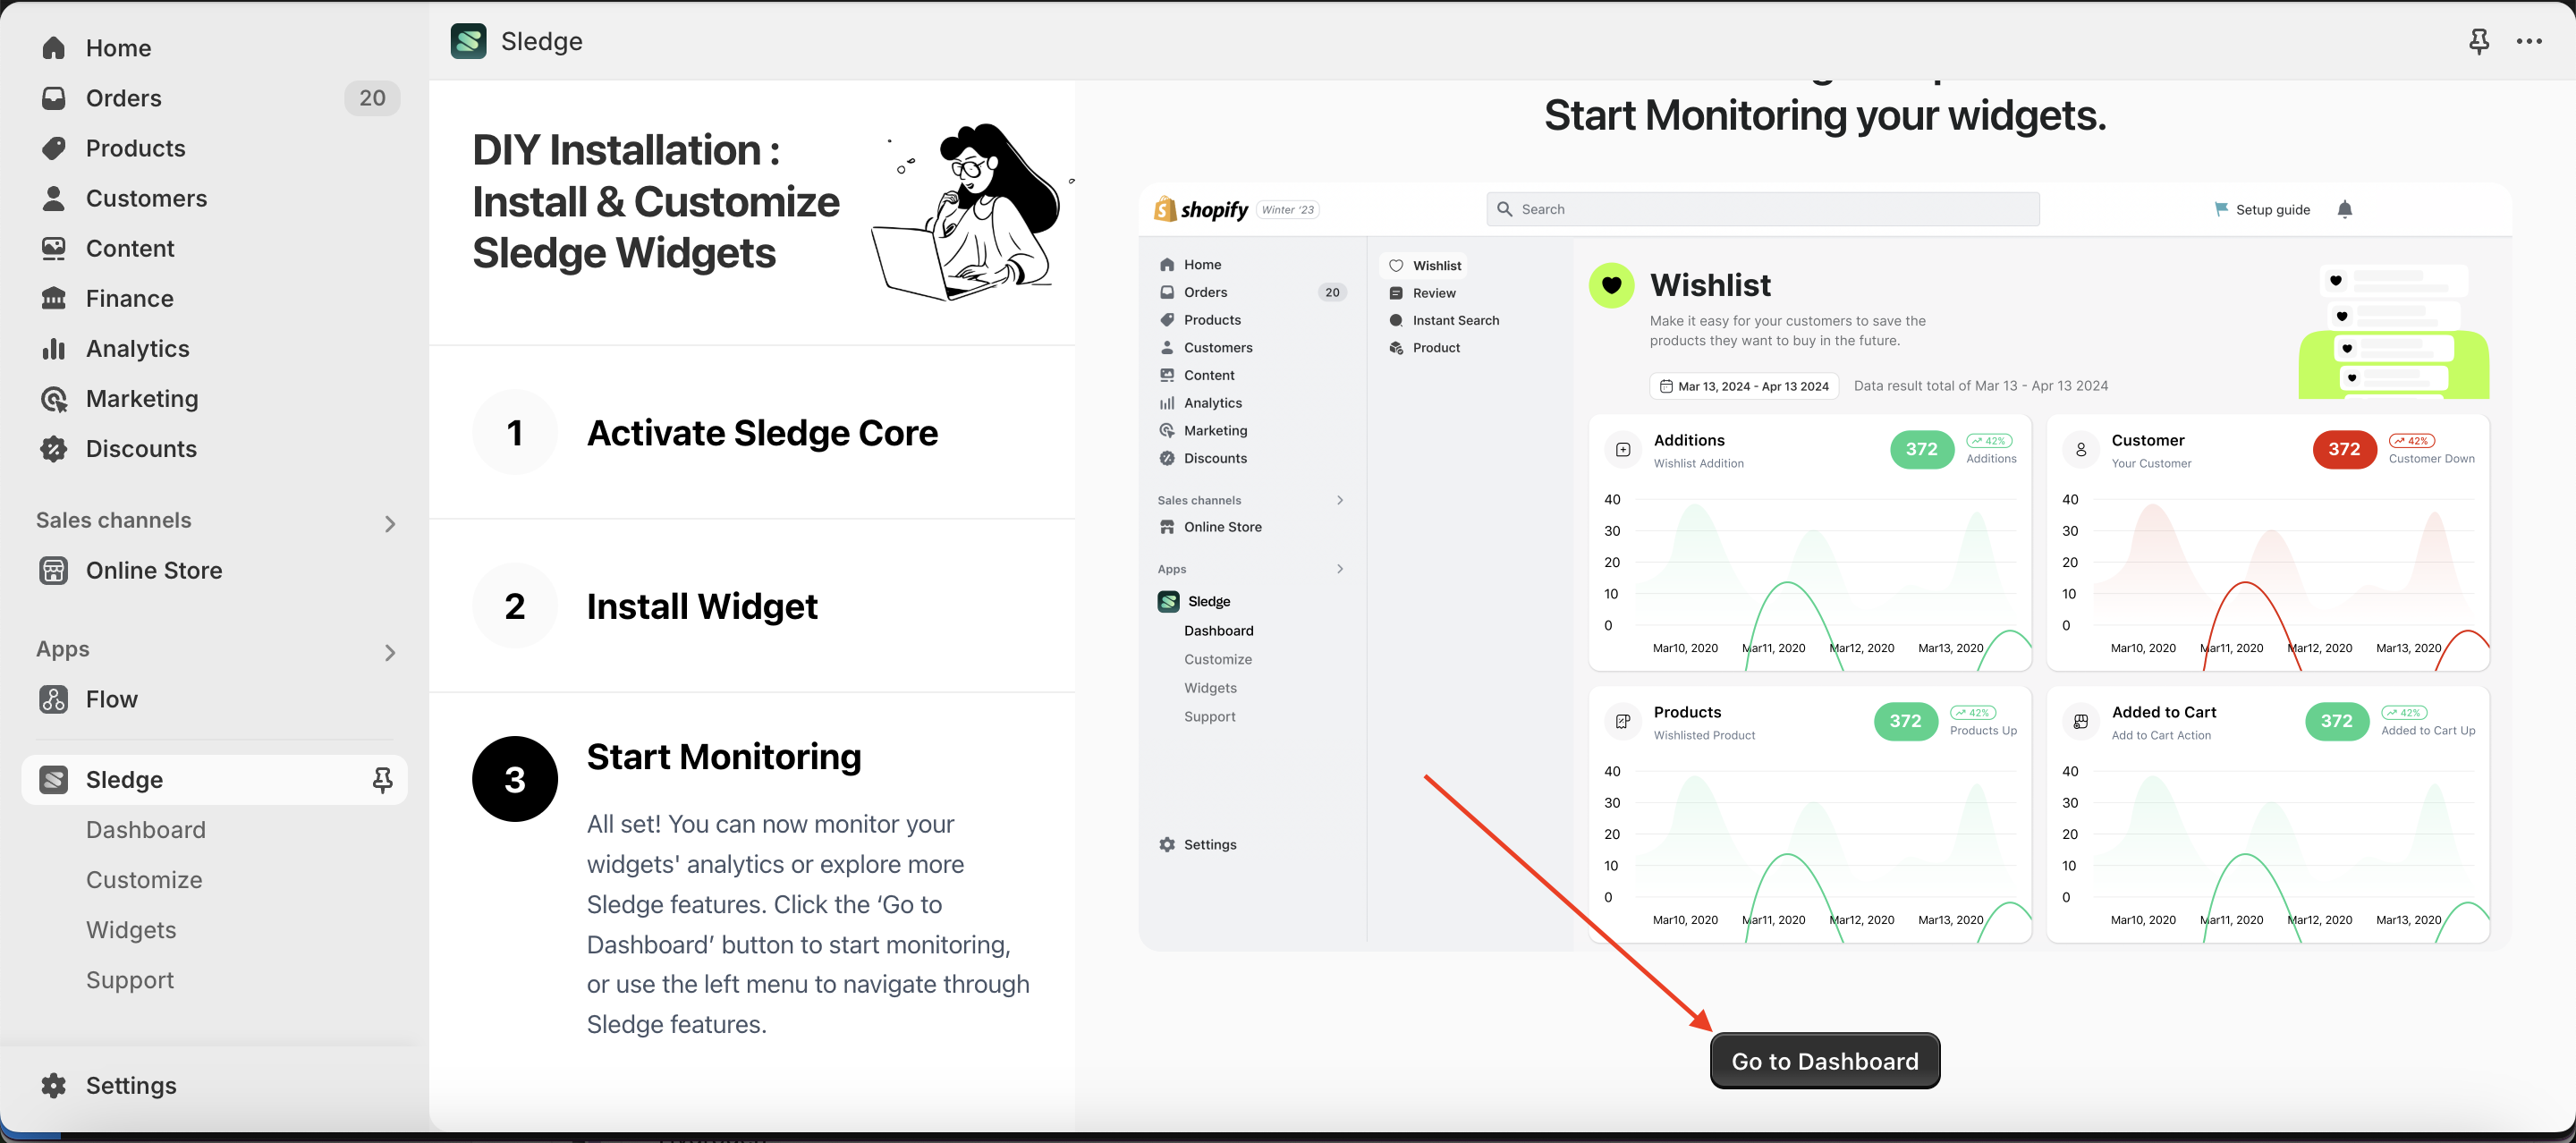Open the Analytics bar chart icon
Viewport: 2576px width, 1143px height.
(x=54, y=349)
